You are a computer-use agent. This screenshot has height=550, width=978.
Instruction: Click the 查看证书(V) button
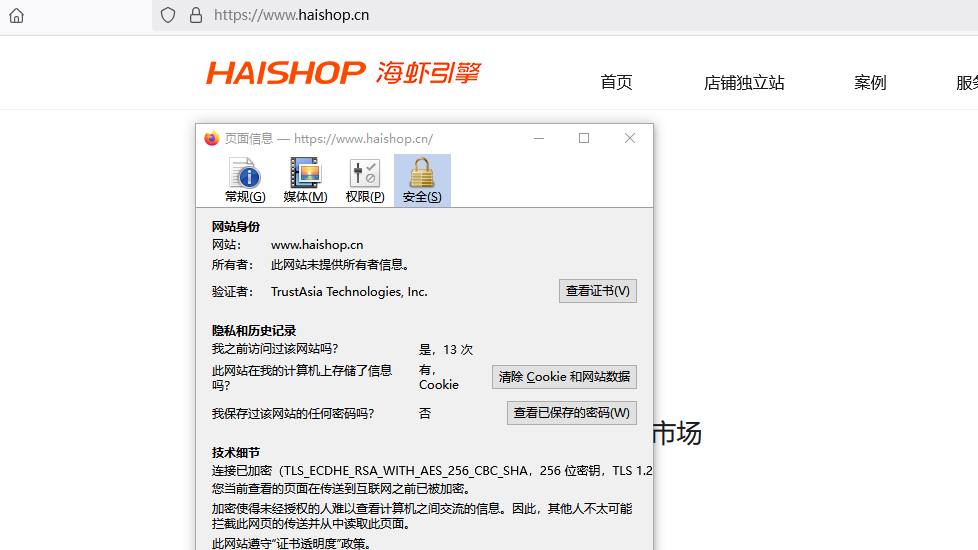tap(598, 291)
